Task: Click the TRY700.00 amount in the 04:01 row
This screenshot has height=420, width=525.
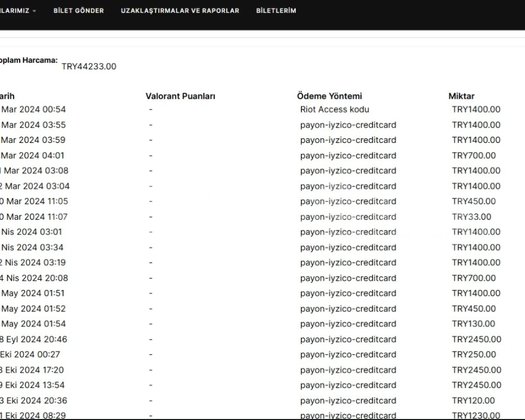Action: [x=474, y=155]
